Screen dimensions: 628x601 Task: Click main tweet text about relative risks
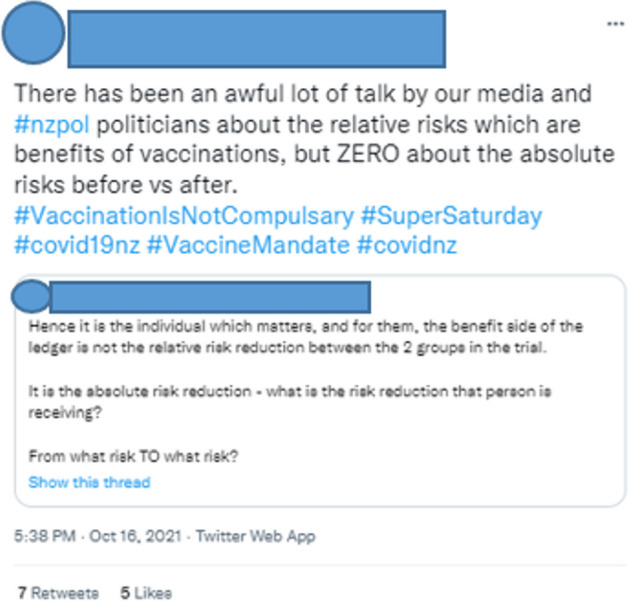(x=314, y=139)
